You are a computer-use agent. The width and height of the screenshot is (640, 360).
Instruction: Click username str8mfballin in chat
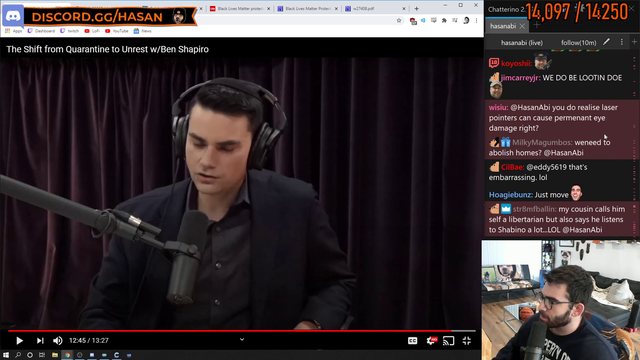535,209
